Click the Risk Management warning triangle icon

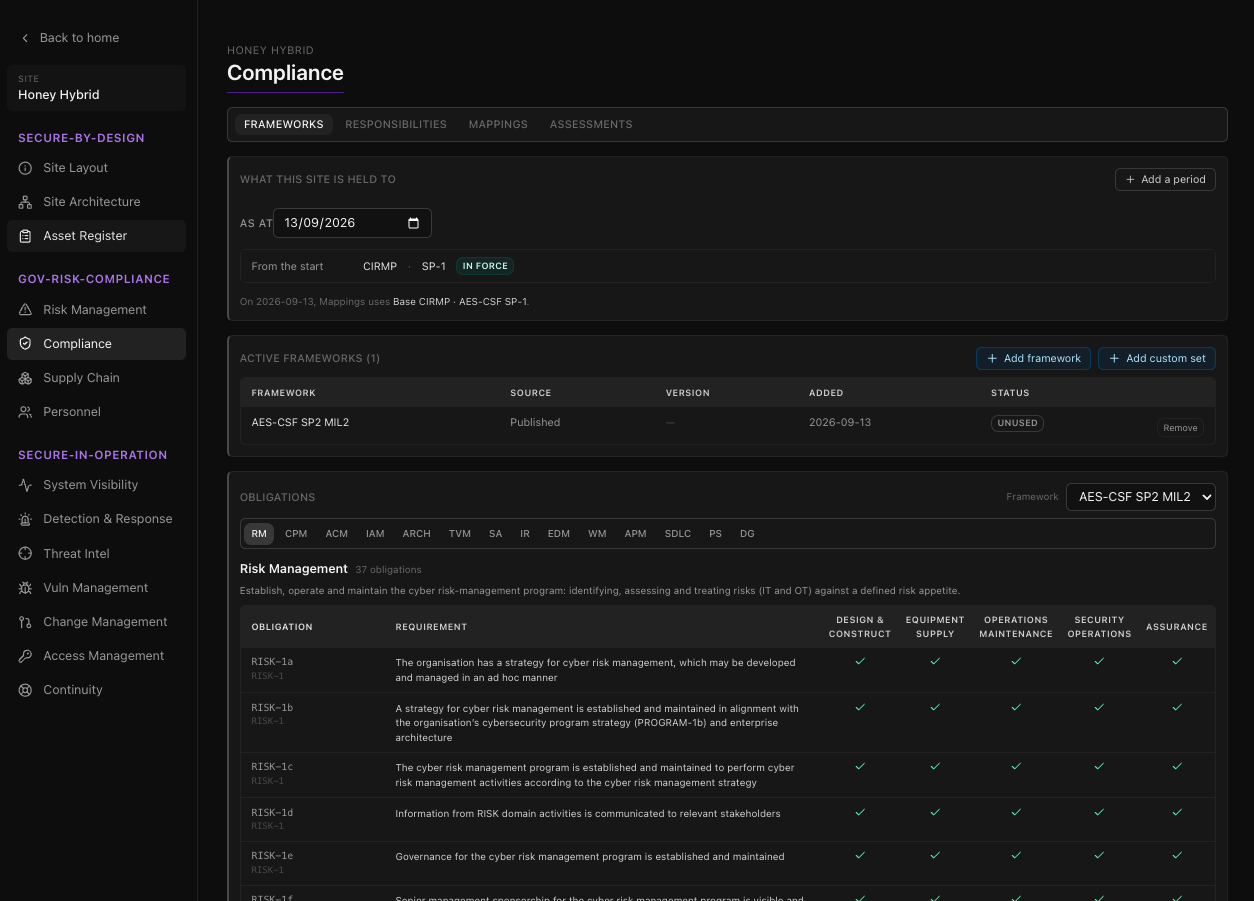coord(25,310)
